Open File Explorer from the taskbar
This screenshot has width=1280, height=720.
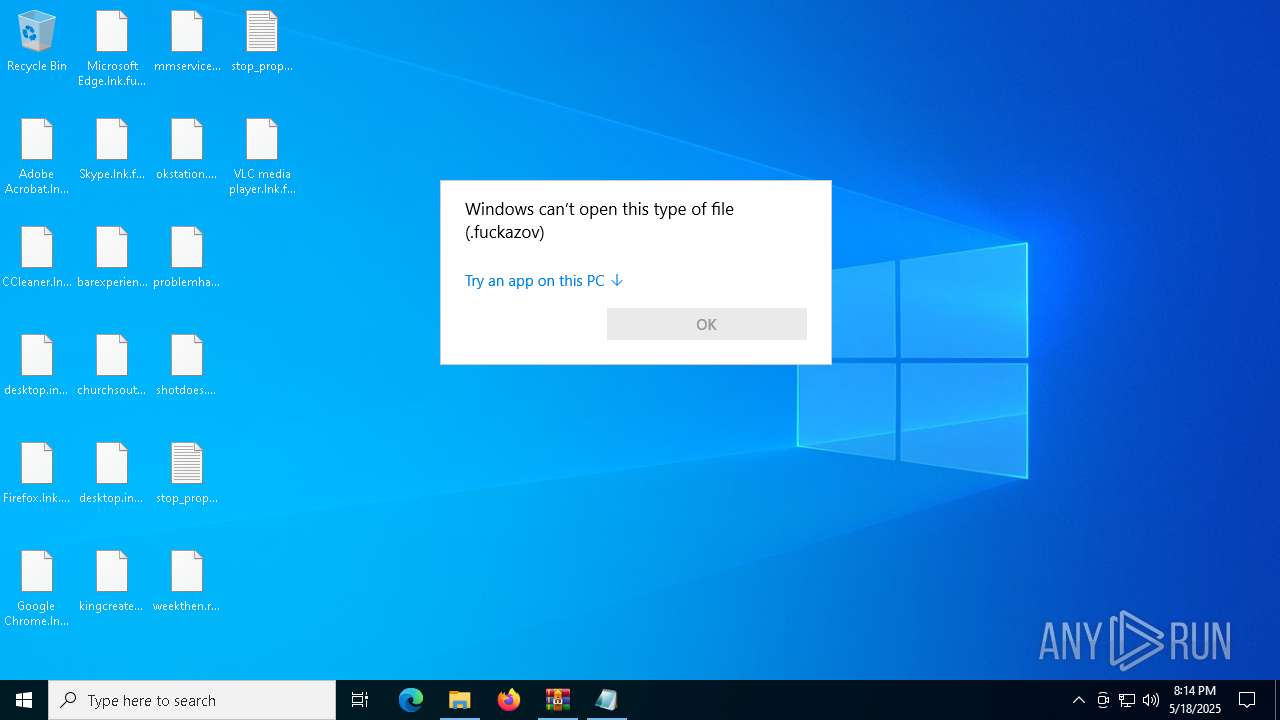tap(460, 700)
